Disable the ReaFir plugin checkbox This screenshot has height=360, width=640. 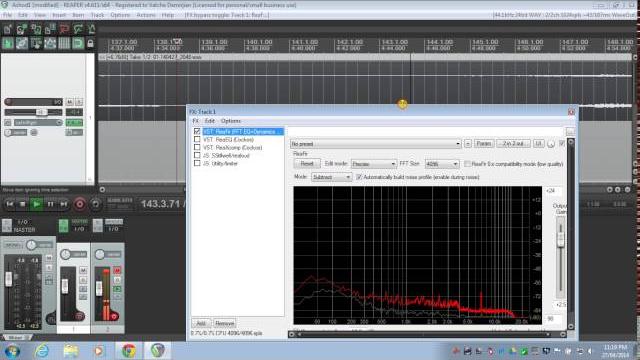pos(197,131)
